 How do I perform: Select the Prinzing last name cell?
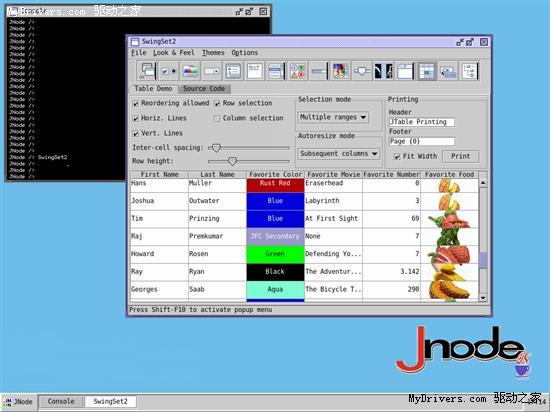point(217,219)
